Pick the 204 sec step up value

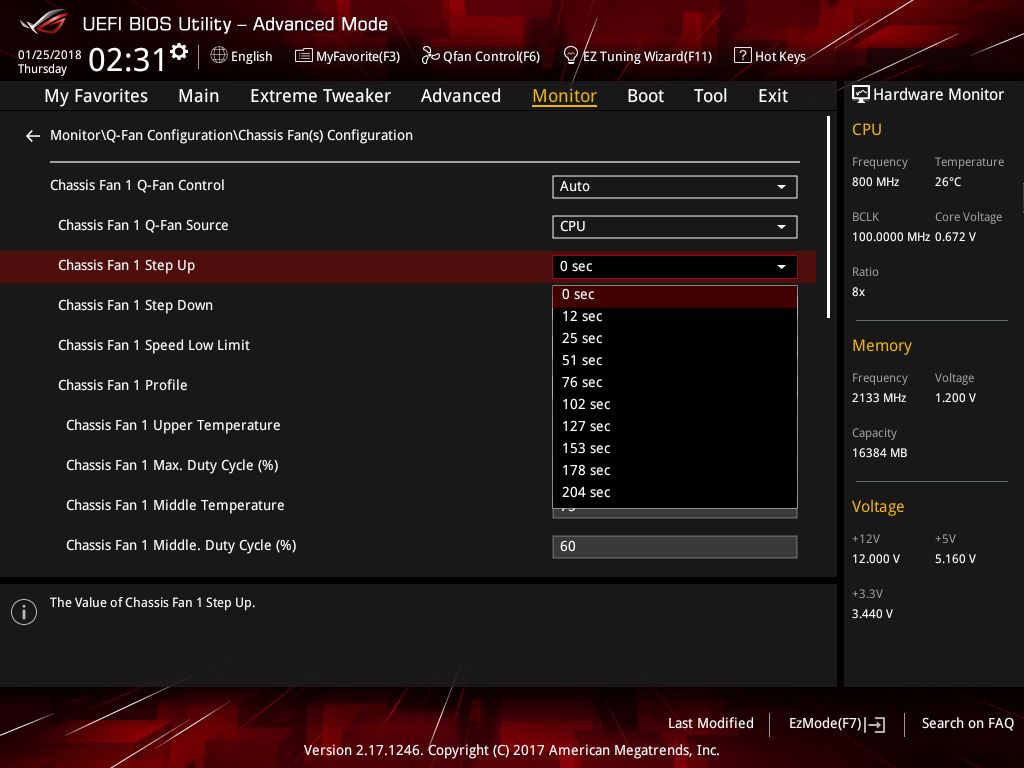click(x=586, y=492)
